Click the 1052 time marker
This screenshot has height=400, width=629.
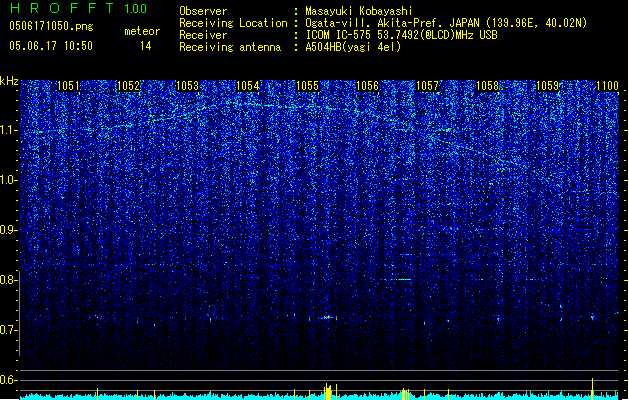[128, 86]
